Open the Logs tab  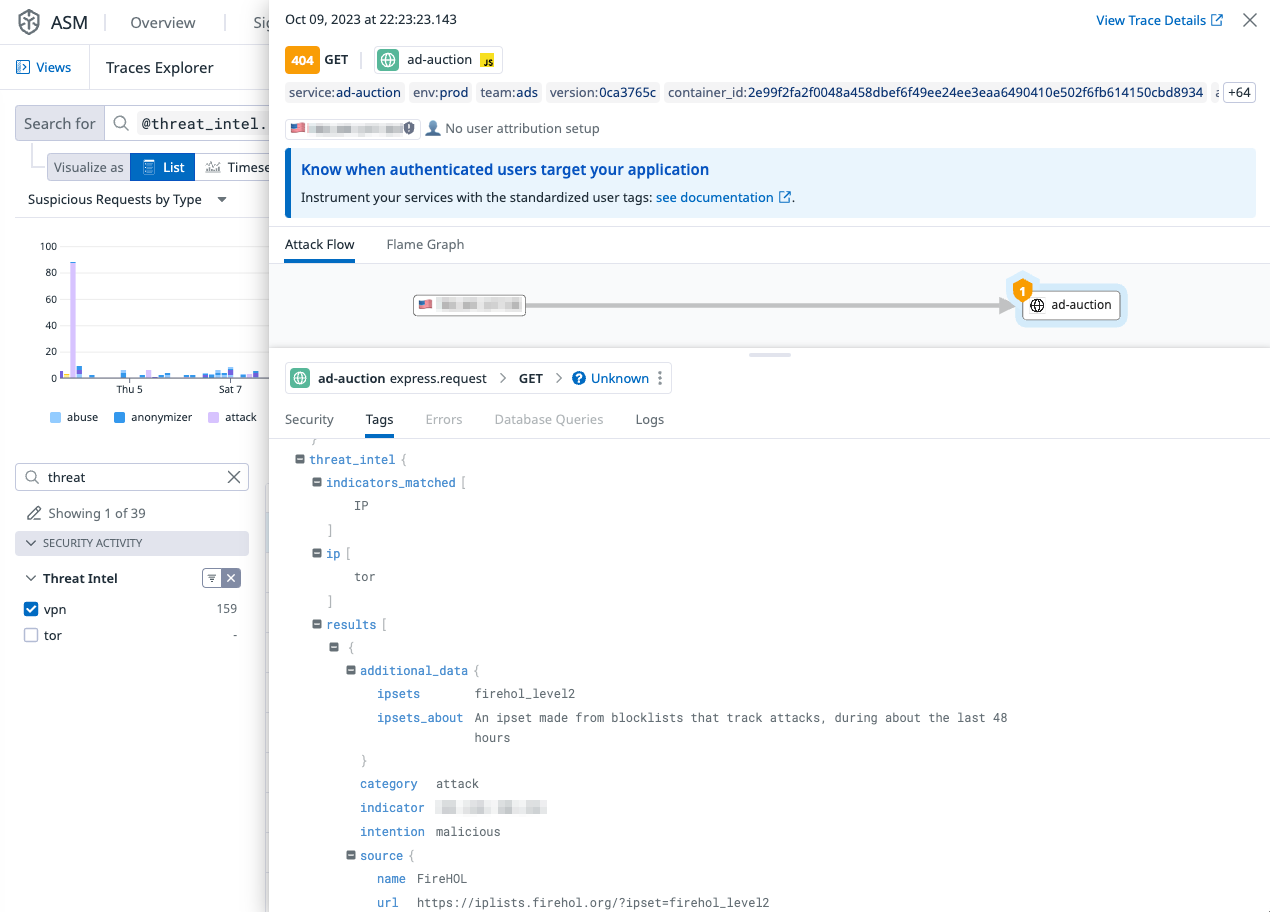[650, 419]
